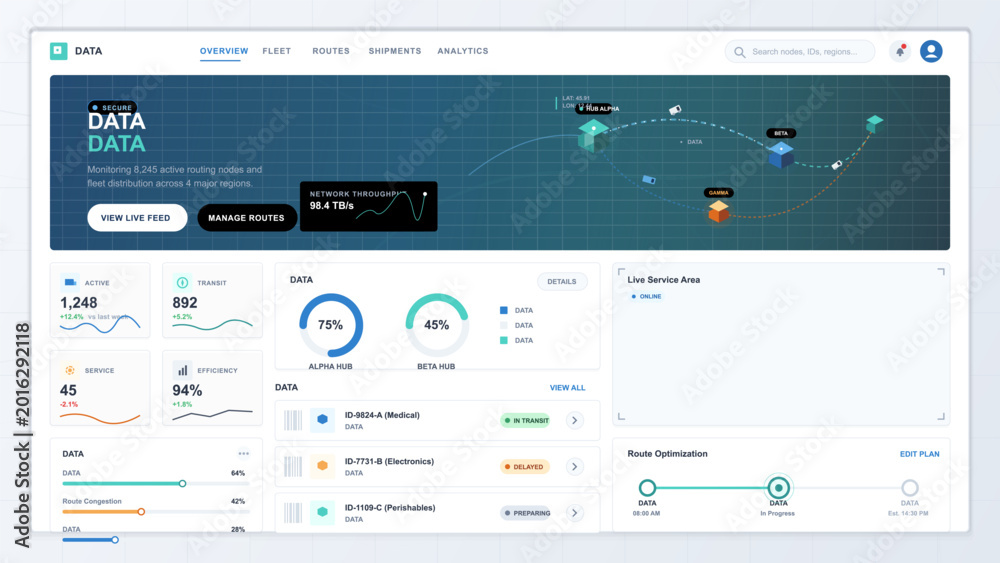Click the Active card truck icon
This screenshot has height=563, width=1000.
[x=70, y=282]
